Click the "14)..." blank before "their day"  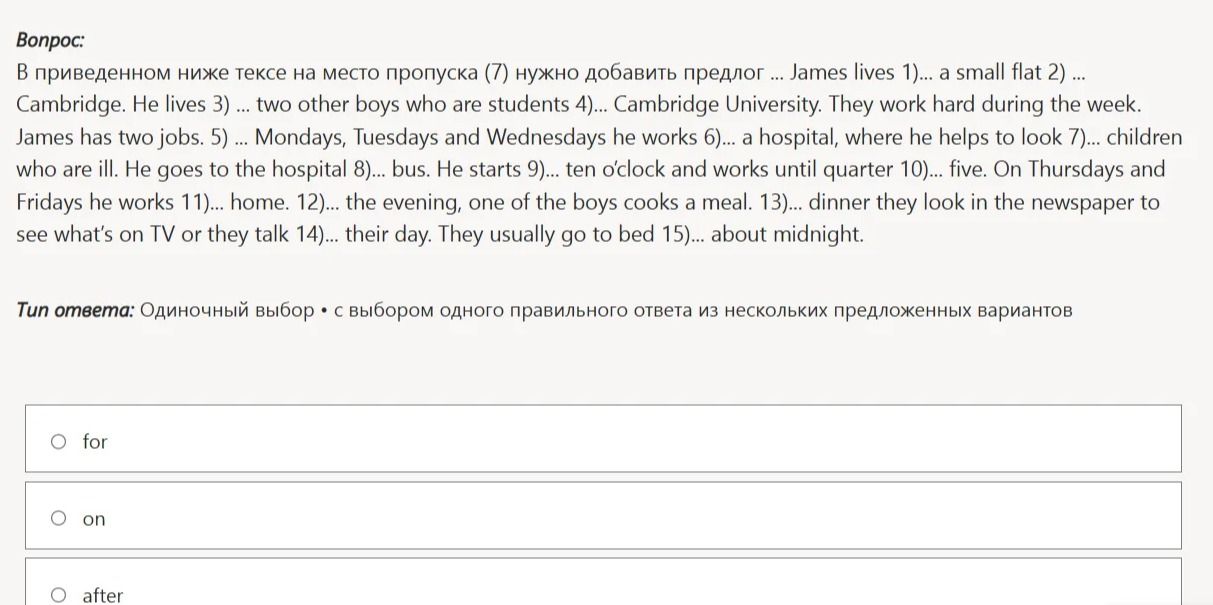tap(321, 234)
